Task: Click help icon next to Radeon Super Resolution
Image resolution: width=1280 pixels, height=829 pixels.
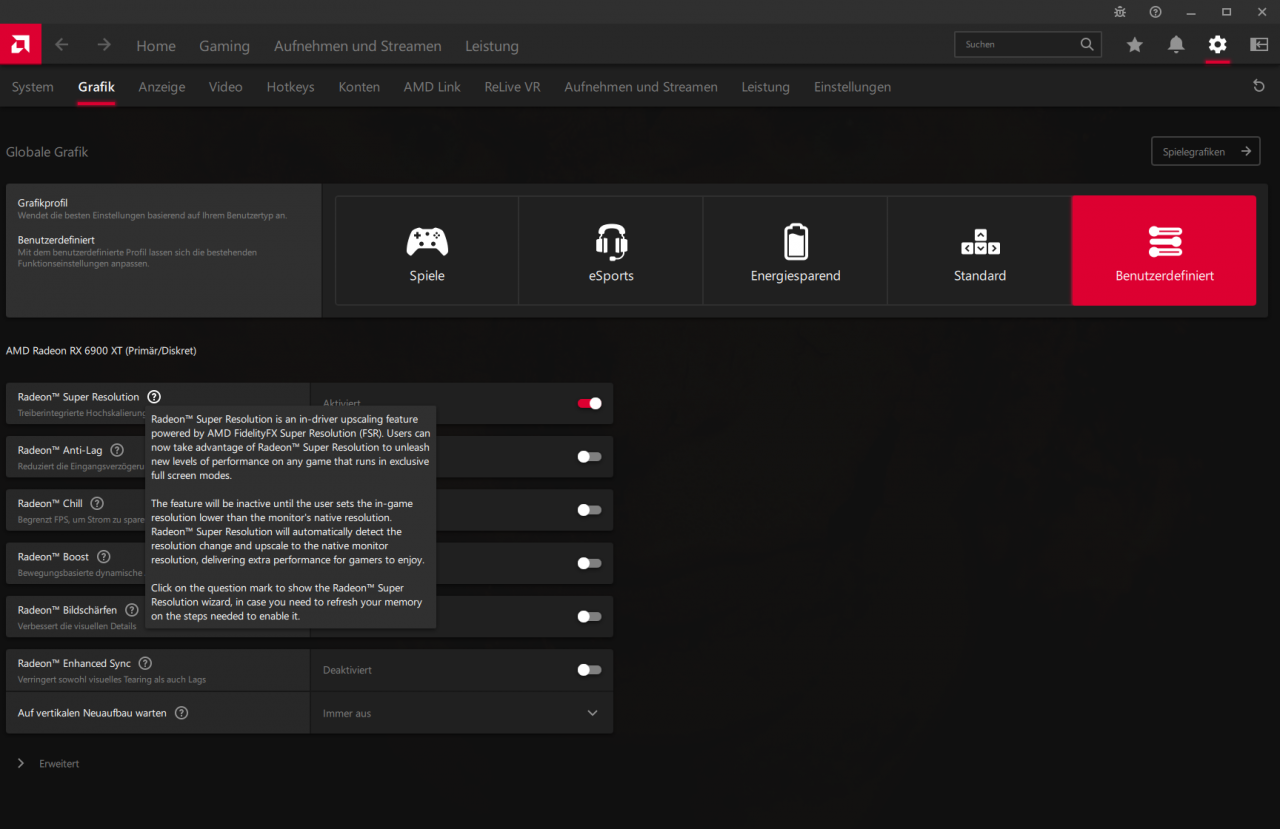Action: click(154, 397)
